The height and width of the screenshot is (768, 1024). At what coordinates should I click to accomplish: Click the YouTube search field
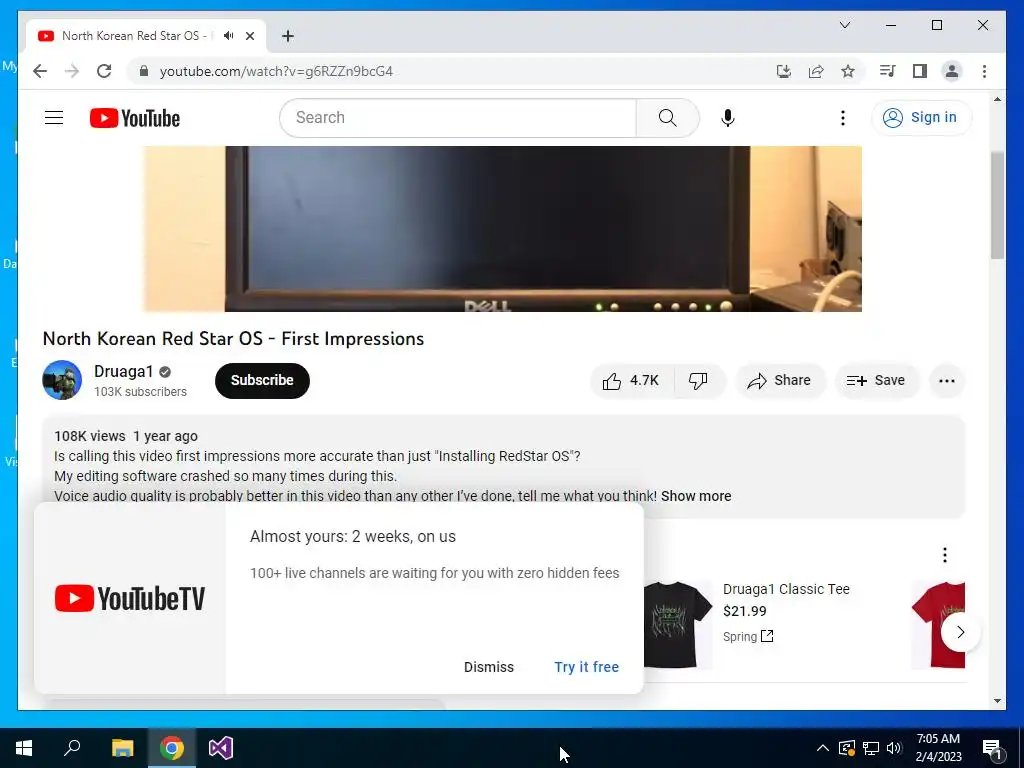pos(458,118)
